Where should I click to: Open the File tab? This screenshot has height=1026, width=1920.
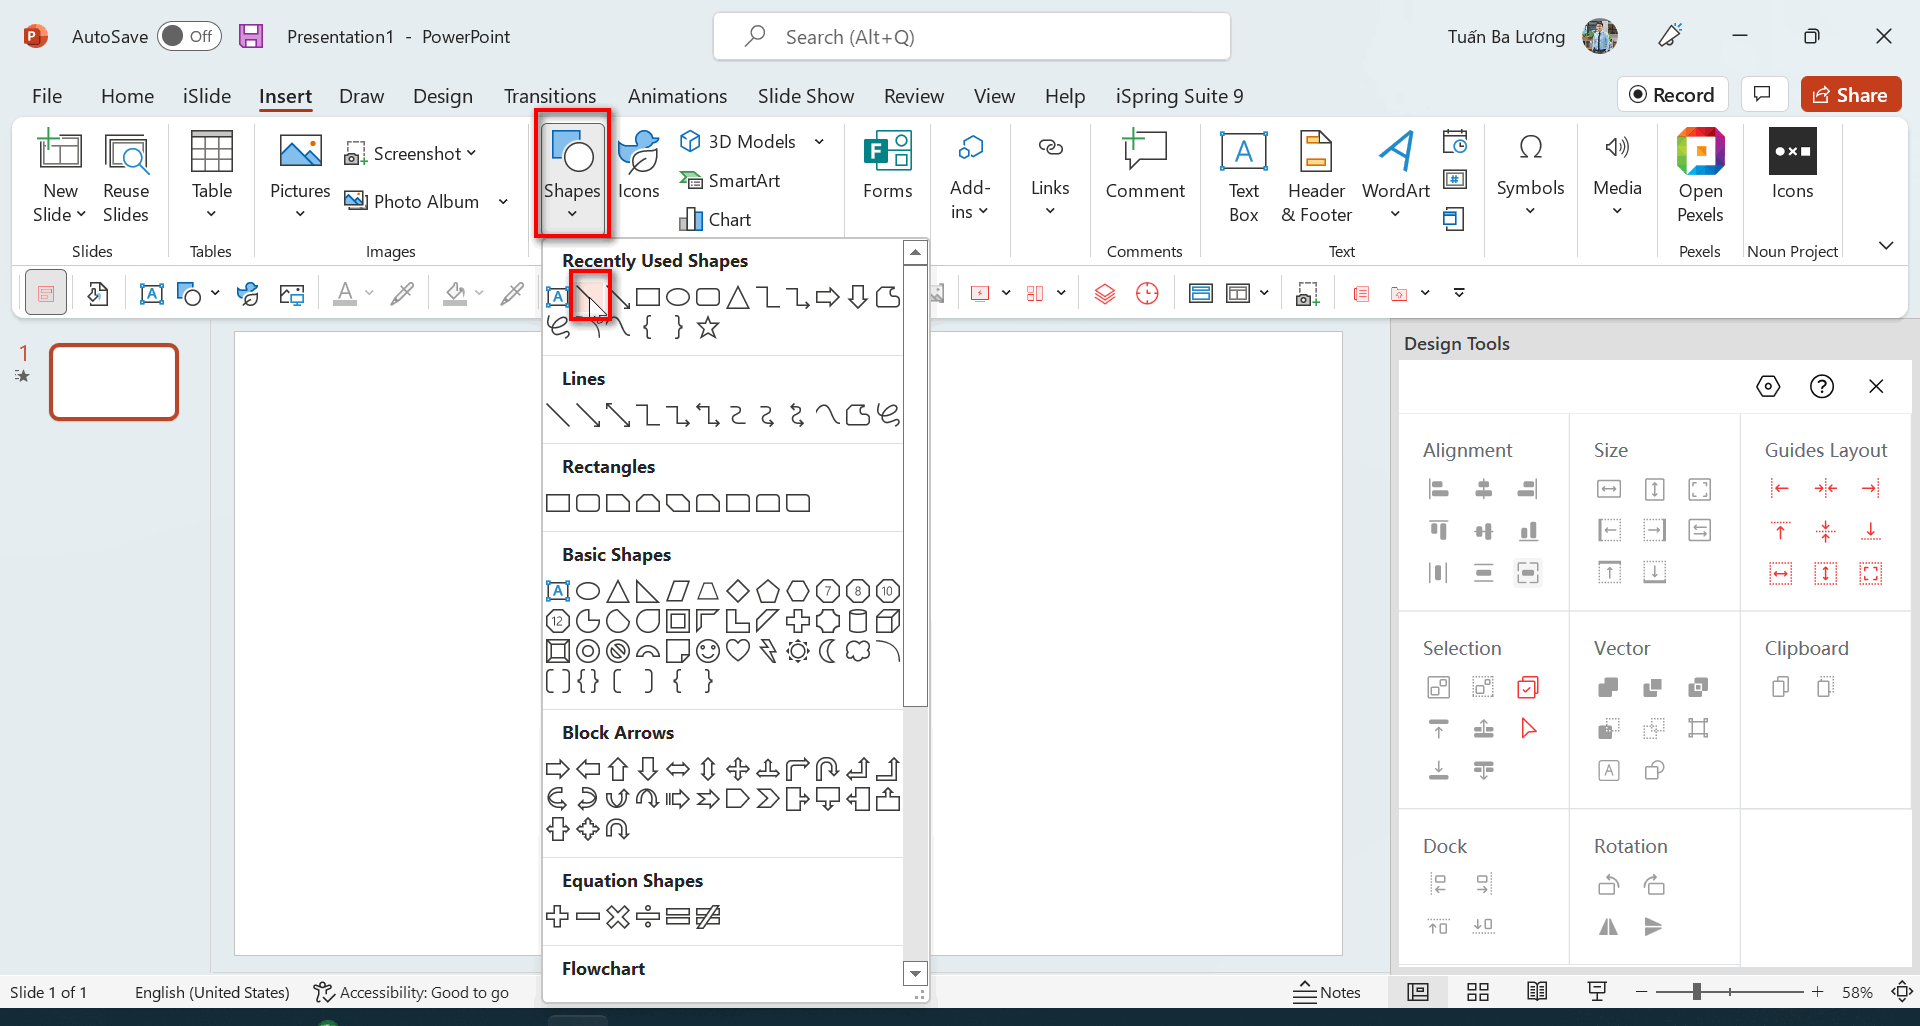pyautogui.click(x=47, y=96)
